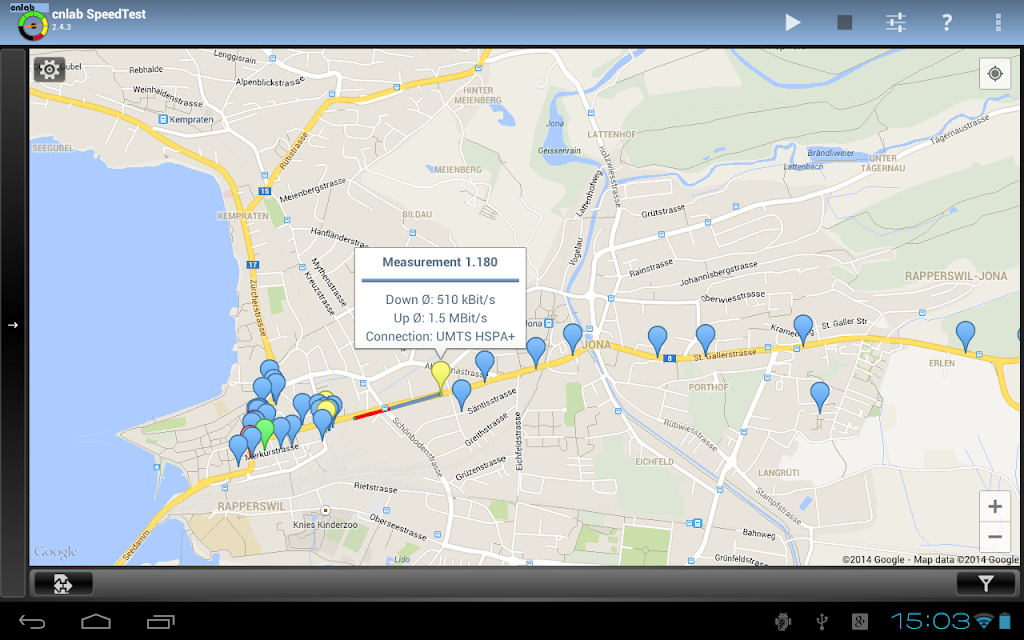Screen dimensions: 1024x640
Task: Select the blue pin on Merkurstrasse
Action: (x=238, y=449)
